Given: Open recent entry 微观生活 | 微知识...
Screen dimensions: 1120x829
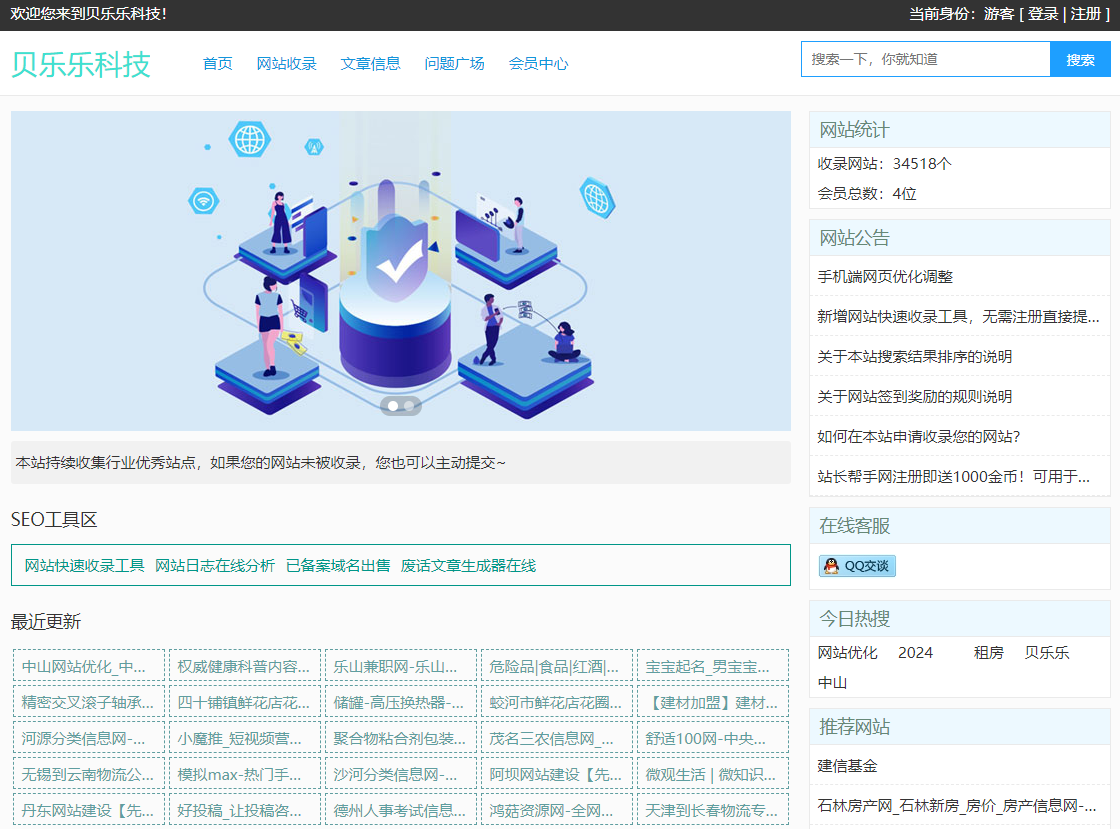Looking at the screenshot, I should [713, 774].
